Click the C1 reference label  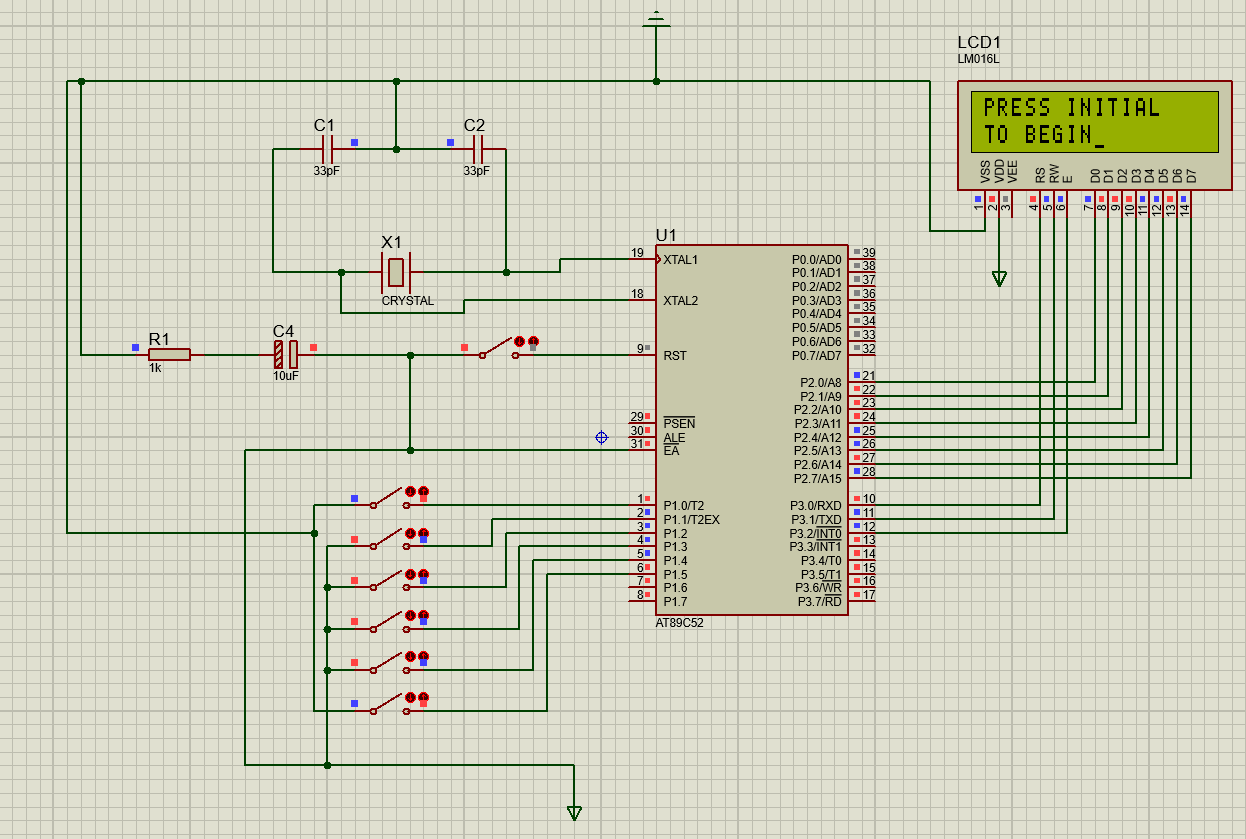[324, 125]
